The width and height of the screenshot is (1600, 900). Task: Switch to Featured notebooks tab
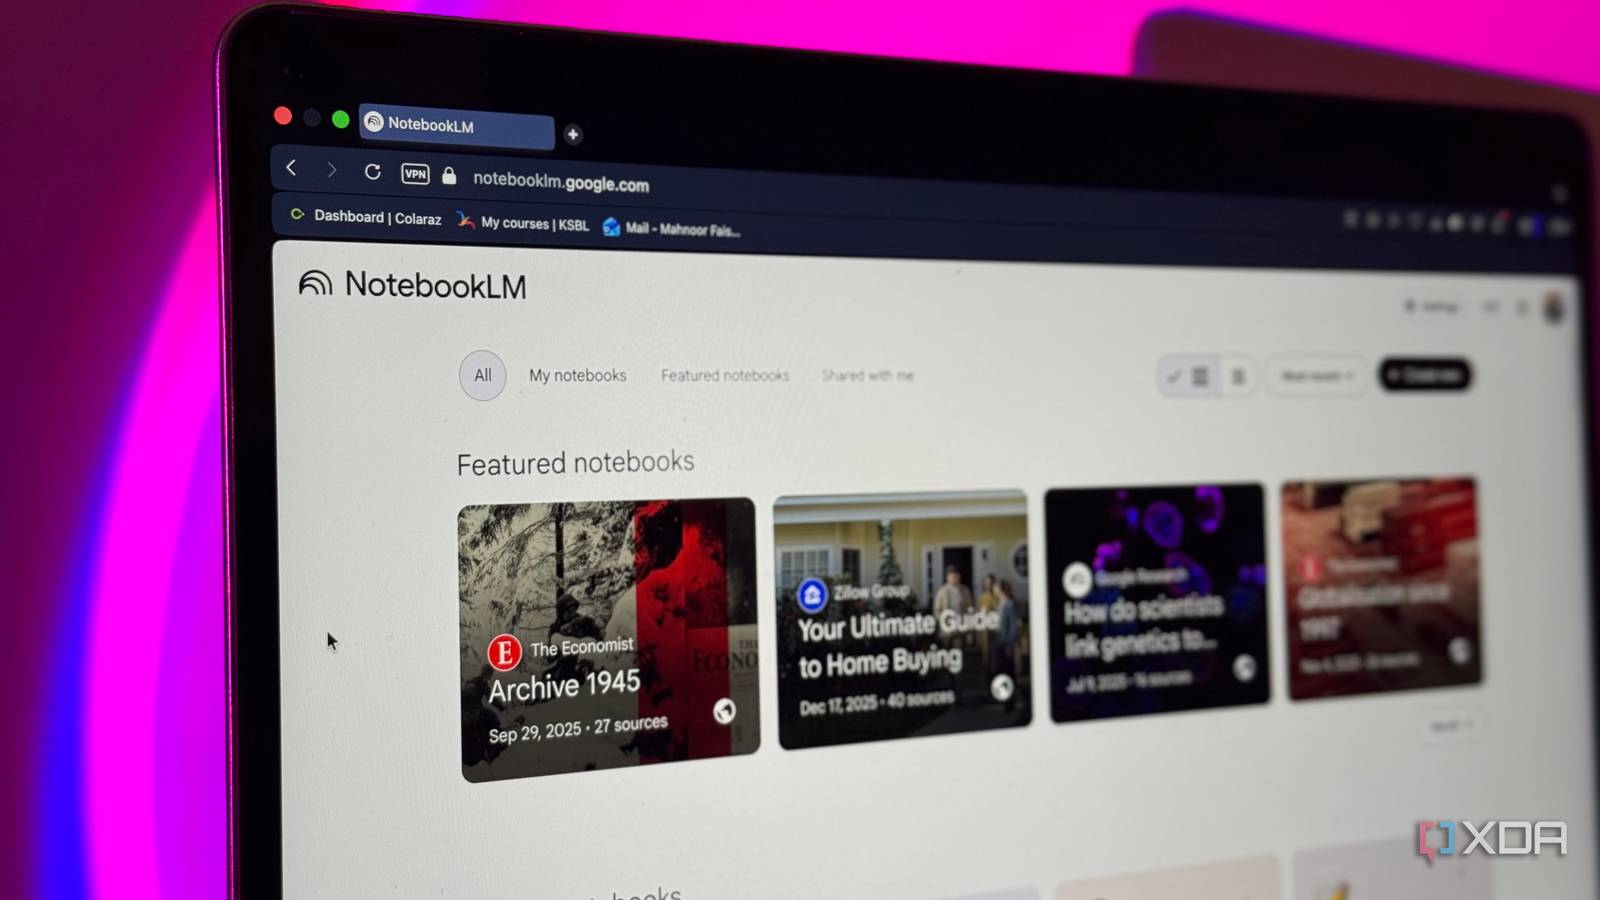pos(725,375)
